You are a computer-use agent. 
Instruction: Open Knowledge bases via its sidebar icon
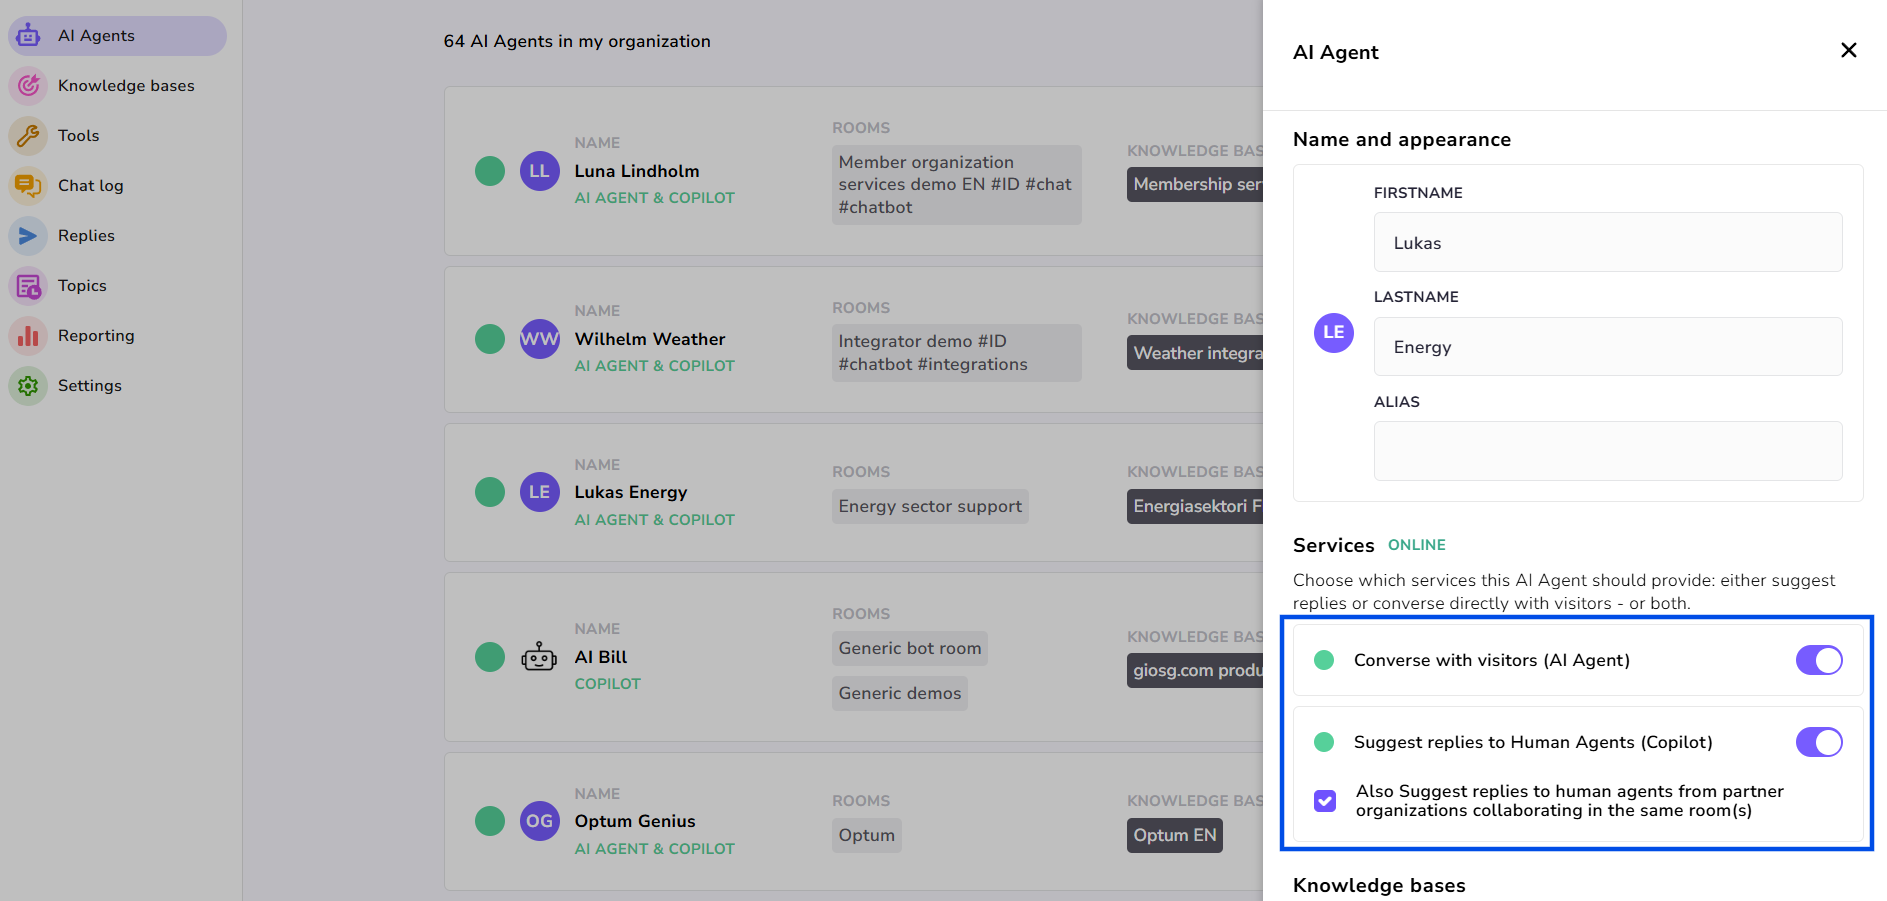(28, 86)
